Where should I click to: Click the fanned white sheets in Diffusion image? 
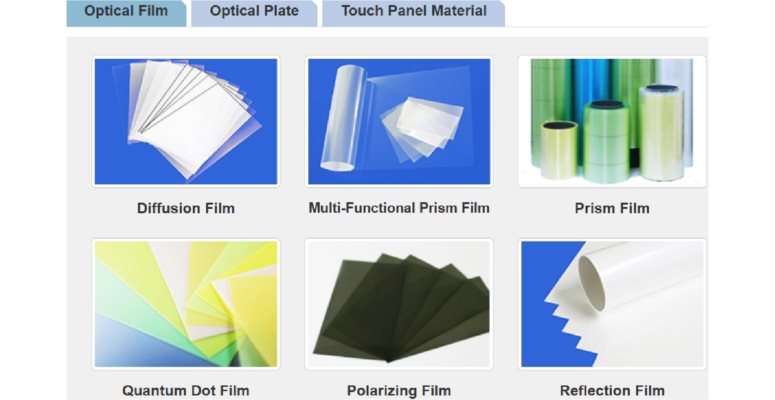tap(190, 119)
